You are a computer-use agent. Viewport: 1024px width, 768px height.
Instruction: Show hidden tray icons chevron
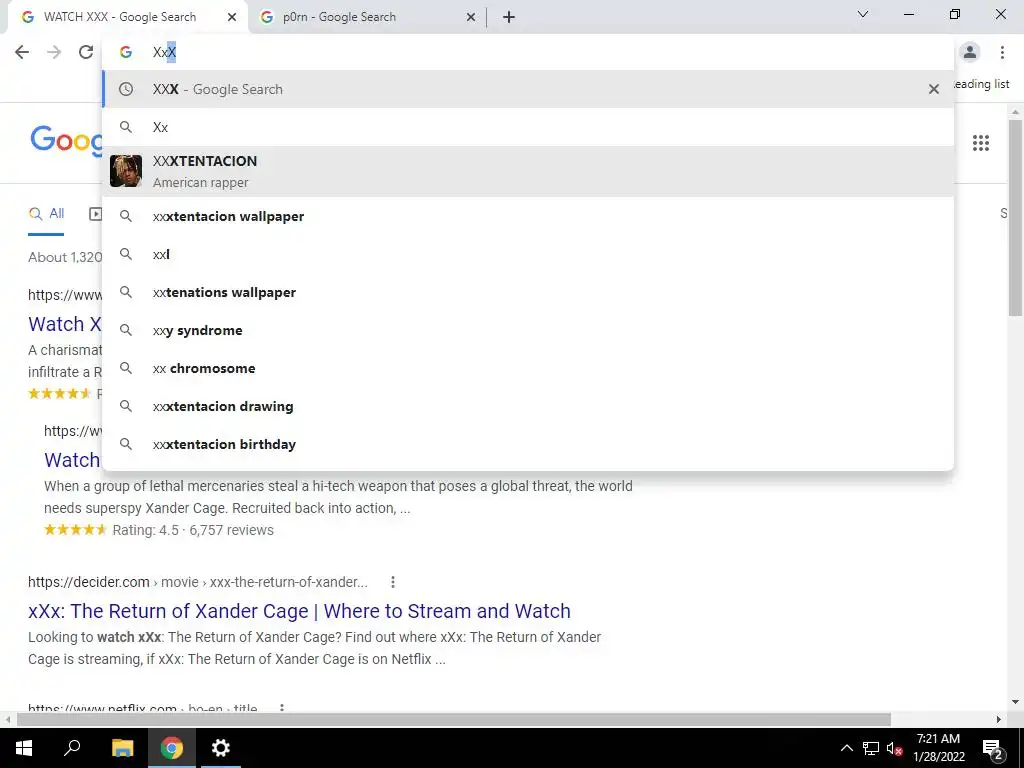846,748
